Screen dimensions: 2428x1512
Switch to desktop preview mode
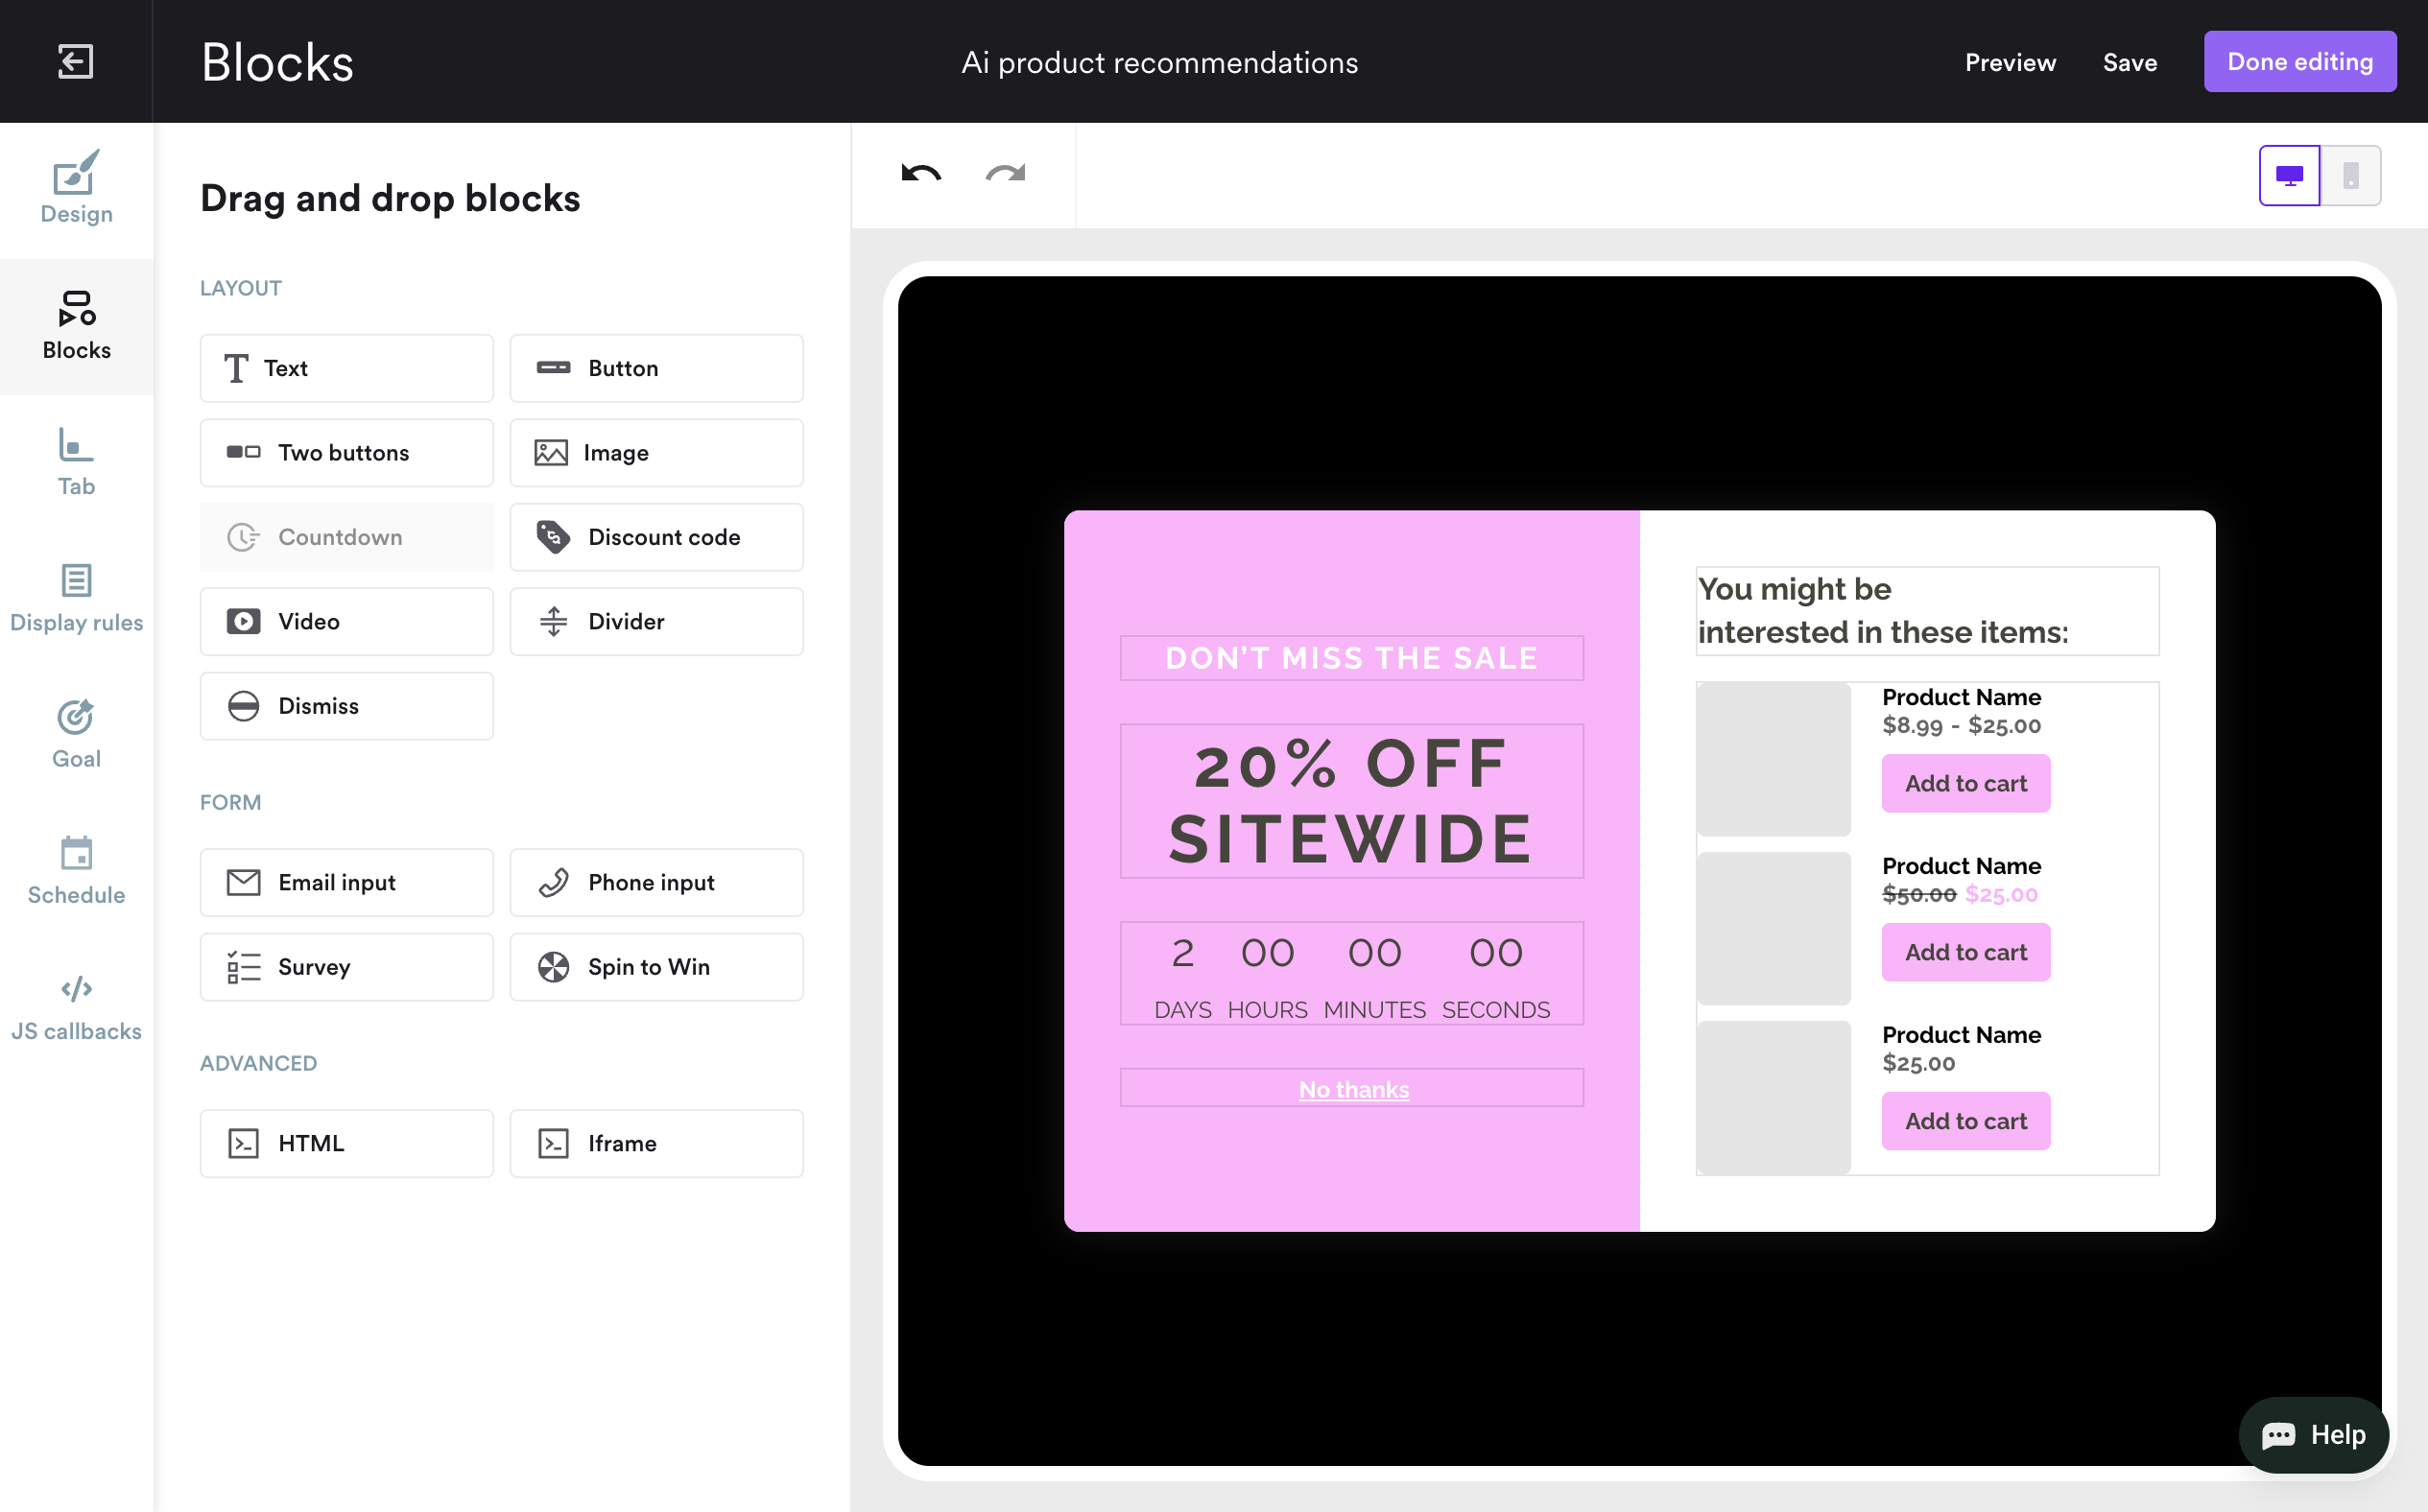(x=2288, y=176)
